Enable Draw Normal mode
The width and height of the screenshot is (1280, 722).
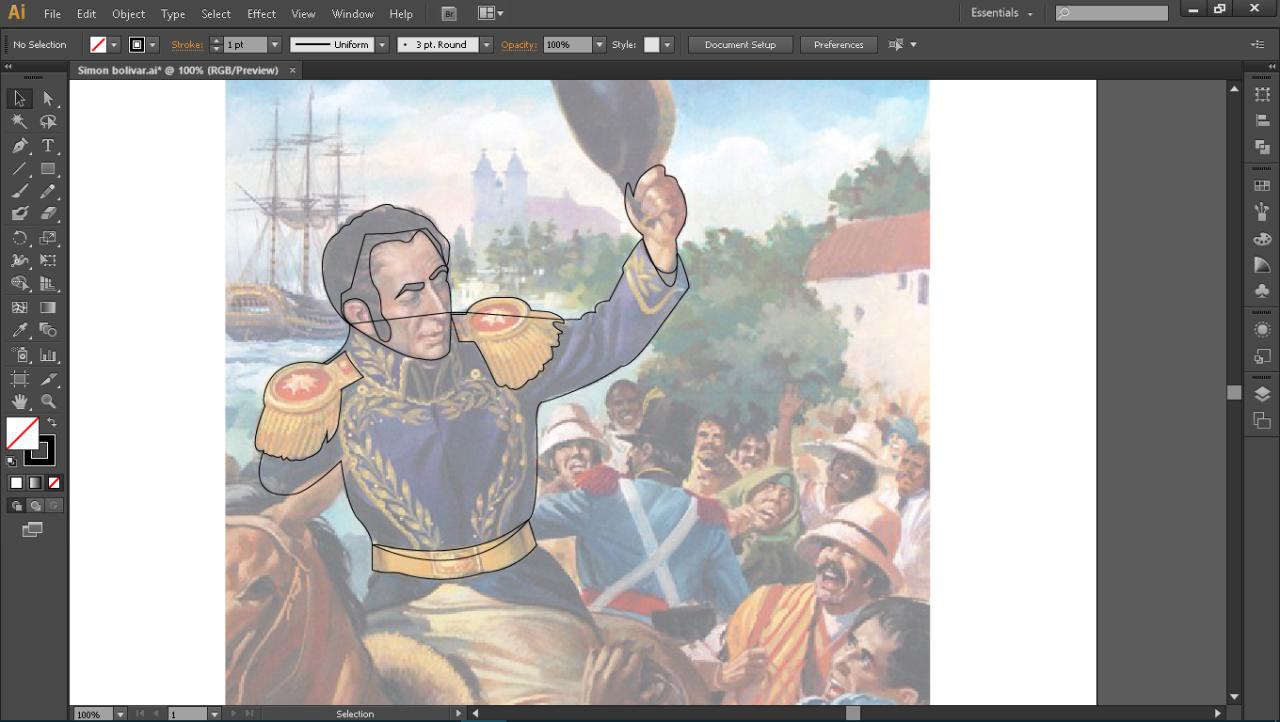[16, 505]
